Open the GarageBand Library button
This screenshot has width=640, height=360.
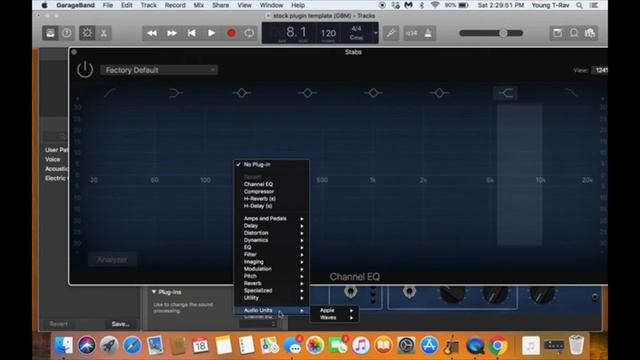pos(50,33)
